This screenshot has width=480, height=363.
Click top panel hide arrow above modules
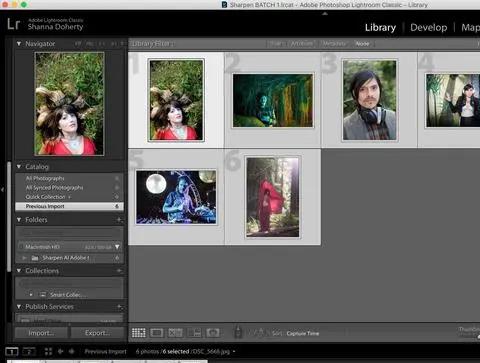tap(325, 14)
